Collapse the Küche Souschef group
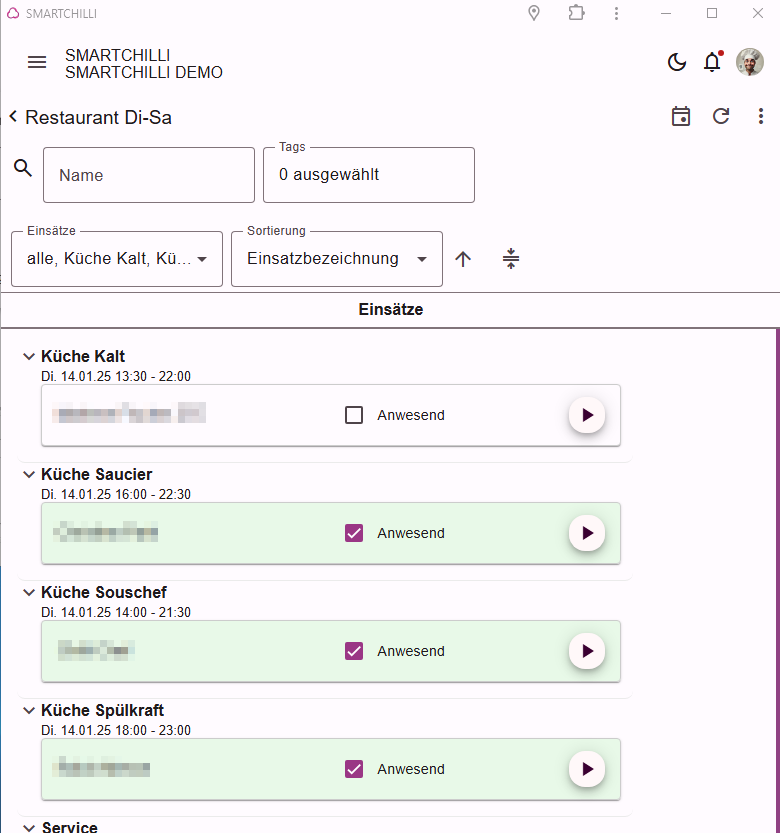 click(x=29, y=592)
